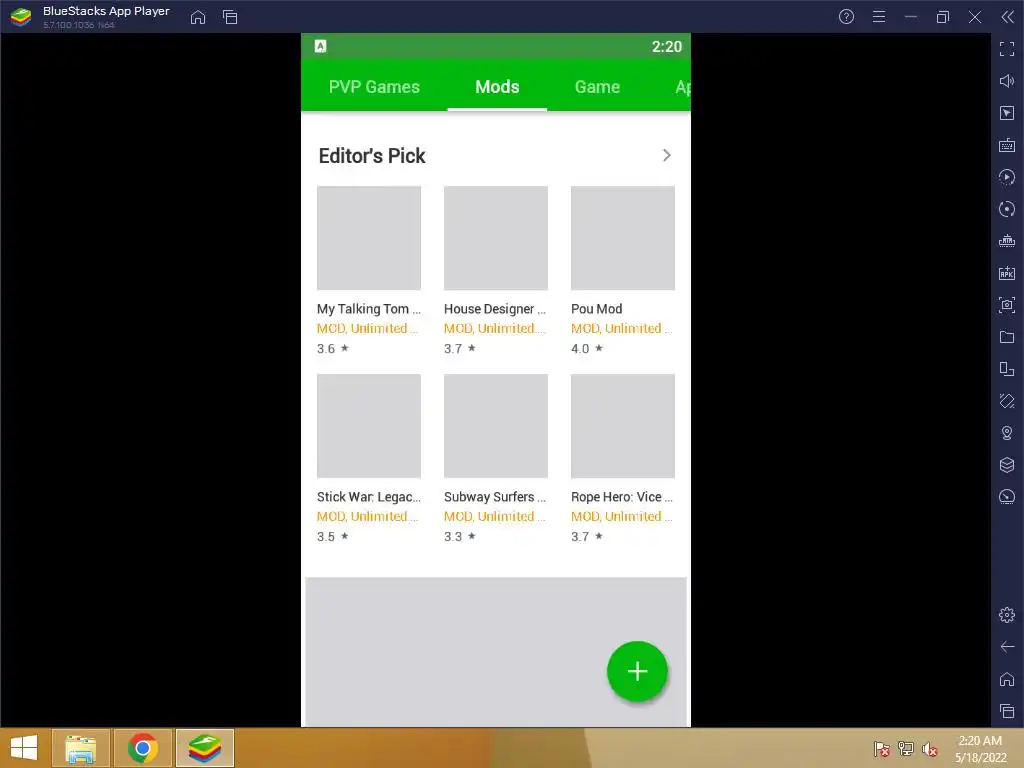Open recent apps icon in sidebar
1024x768 pixels.
[x=1007, y=711]
